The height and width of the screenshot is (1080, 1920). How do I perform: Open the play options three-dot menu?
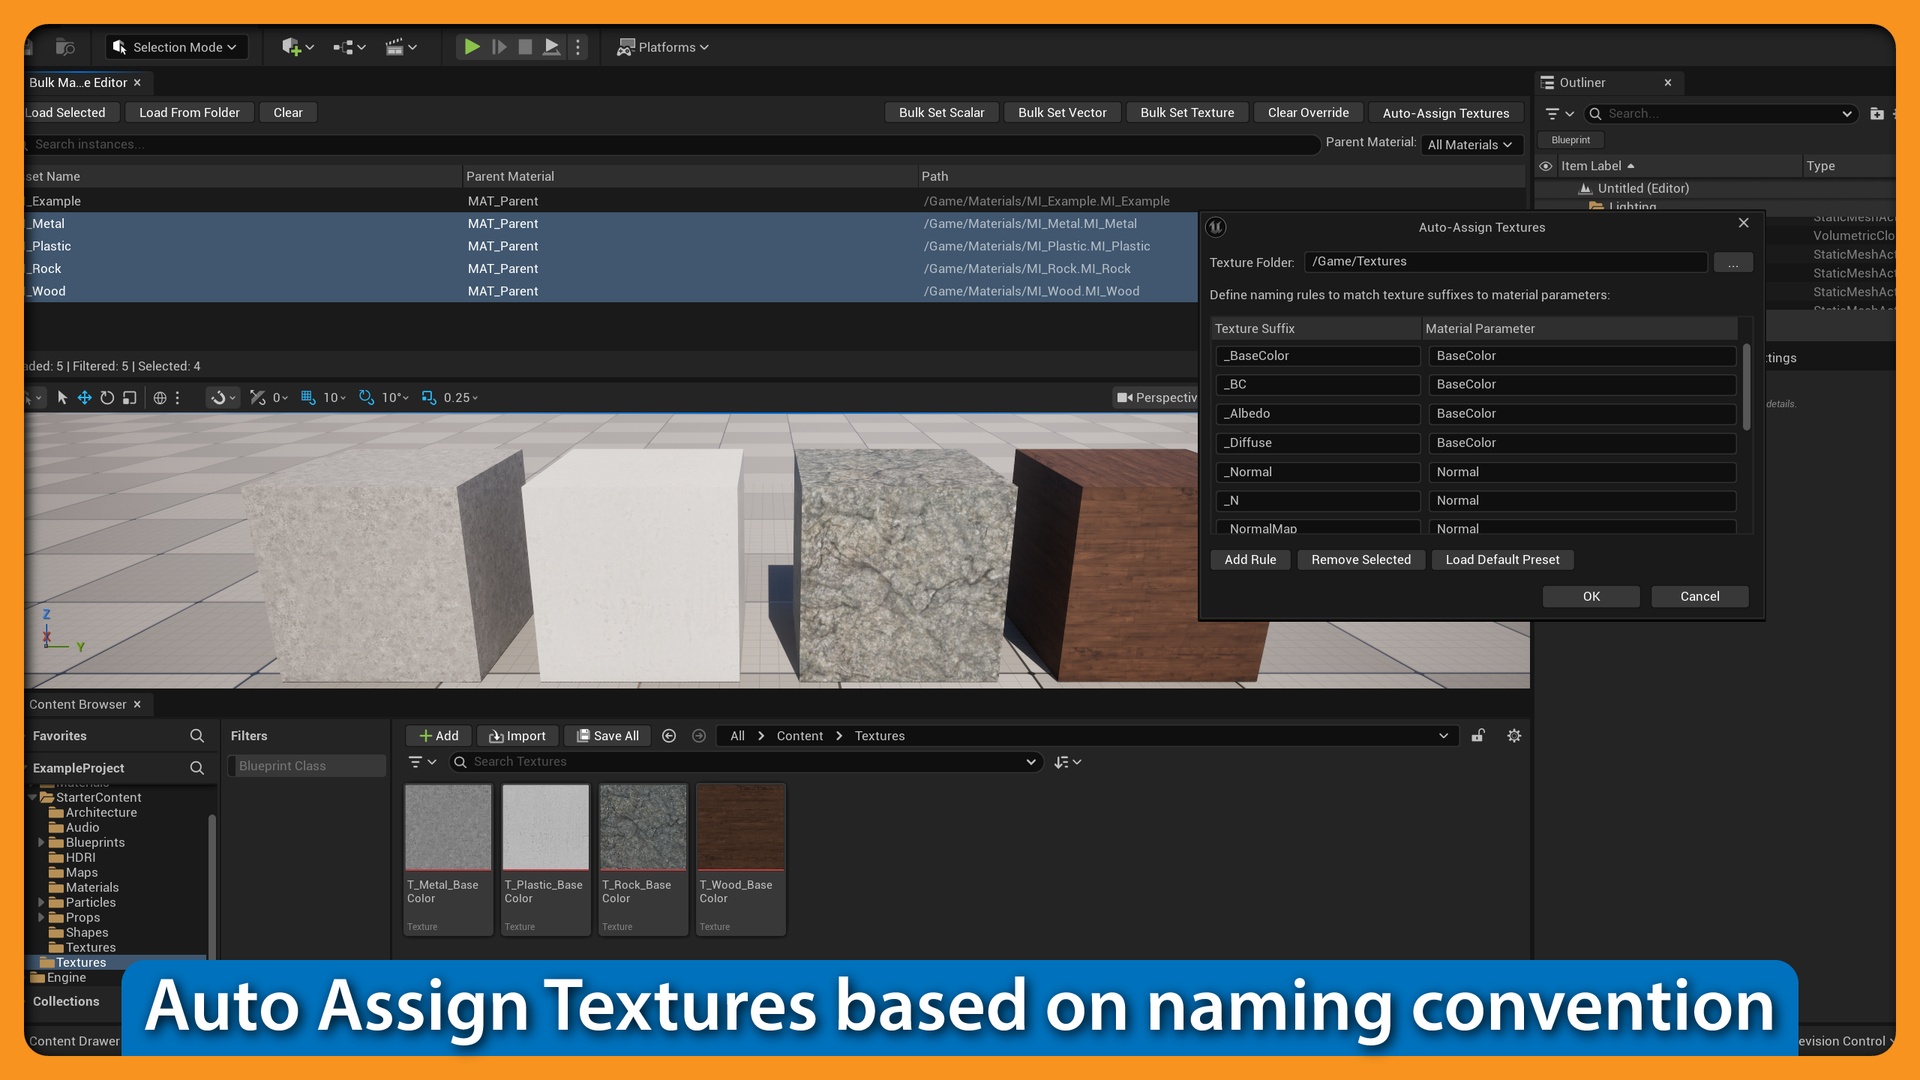click(x=578, y=47)
